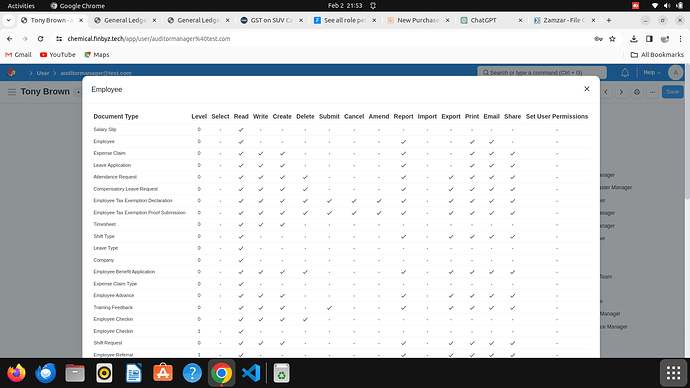Image resolution: width=690 pixels, height=388 pixels.
Task: Show applications grid in dock
Action: pyautogui.click(x=673, y=373)
